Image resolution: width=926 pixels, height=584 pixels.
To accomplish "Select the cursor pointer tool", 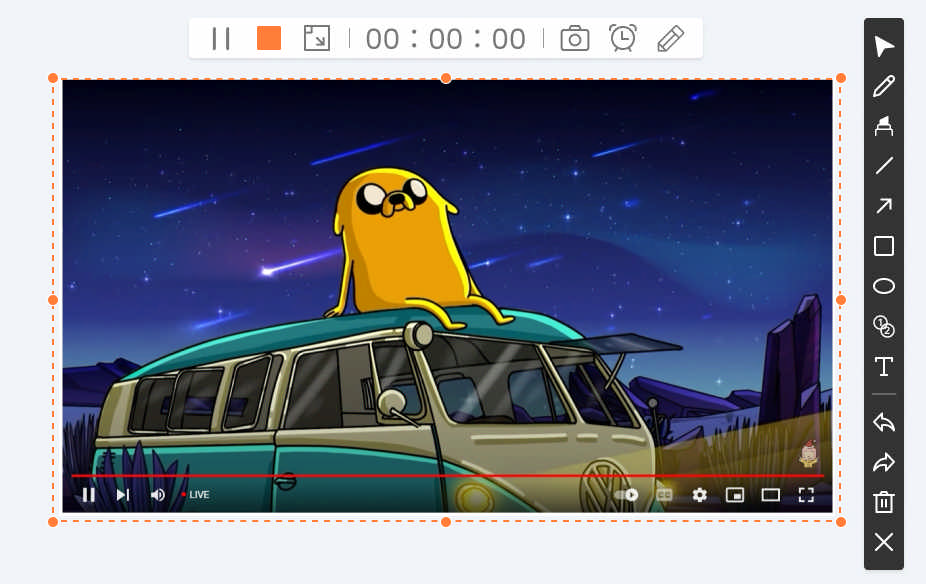I will point(884,47).
